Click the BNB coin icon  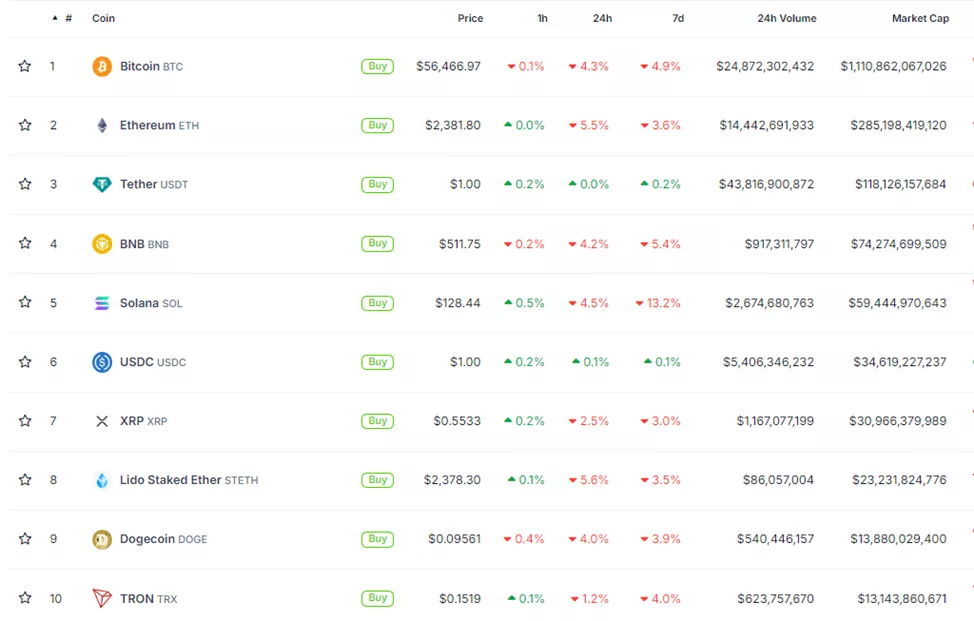102,243
